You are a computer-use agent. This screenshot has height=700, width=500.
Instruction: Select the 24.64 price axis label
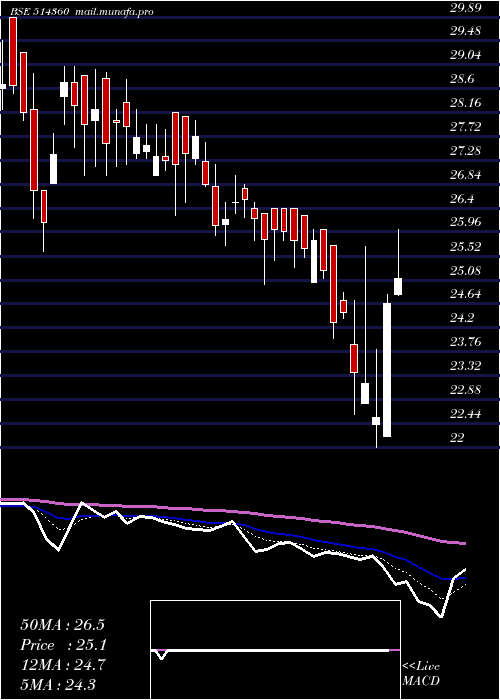[x=466, y=294]
